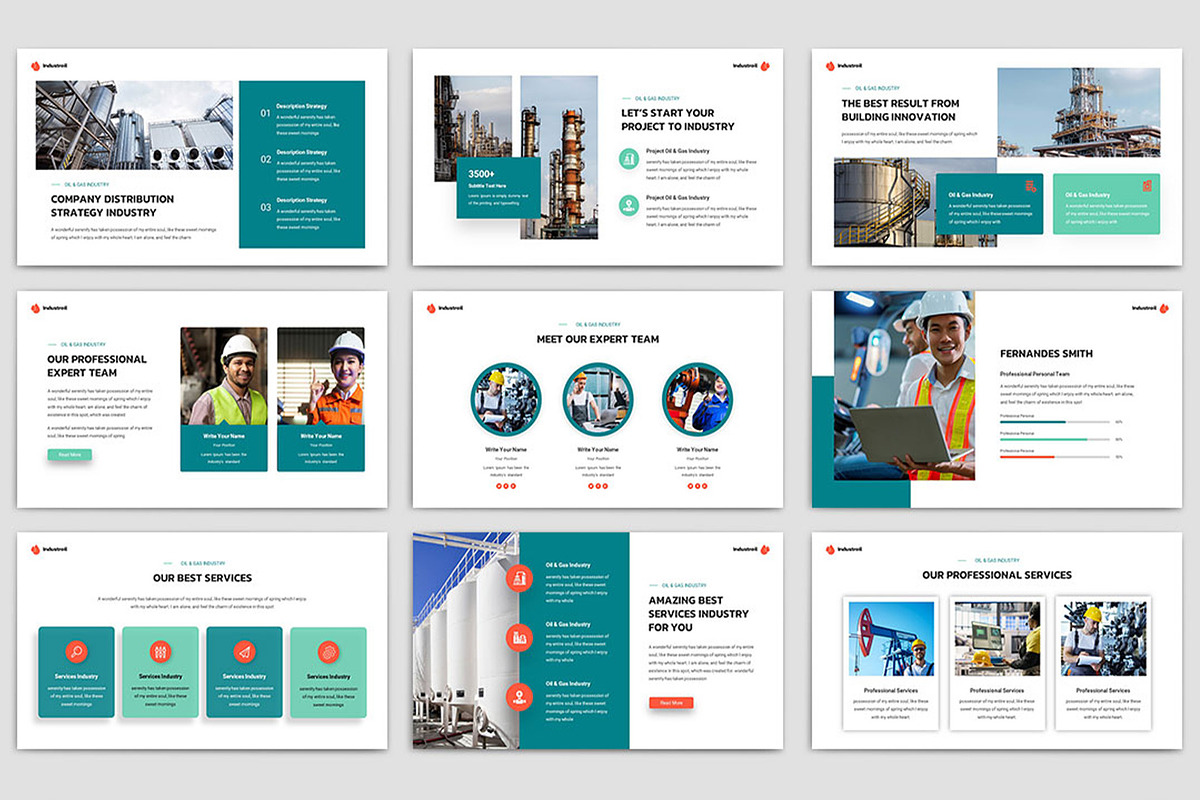Click the heading The Best Result From Building Innovation
1200x800 pixels.
pos(900,110)
